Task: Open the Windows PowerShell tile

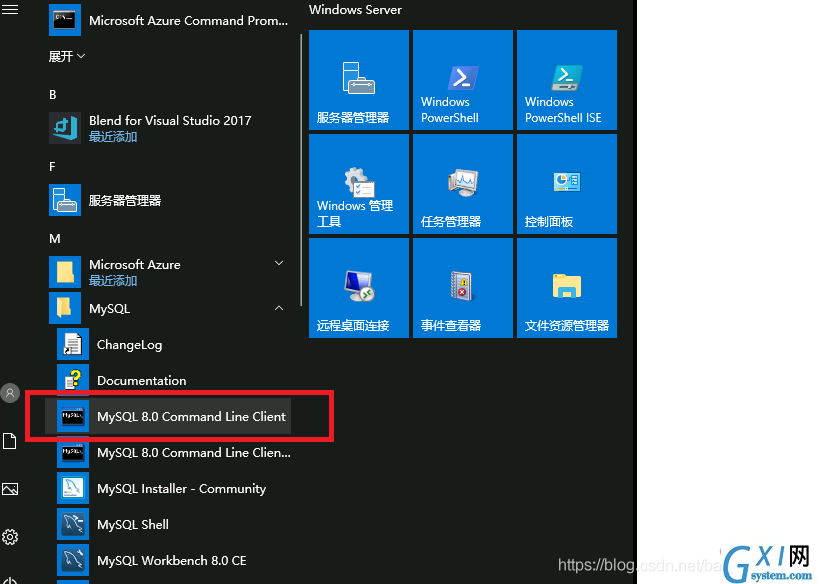Action: coord(463,80)
